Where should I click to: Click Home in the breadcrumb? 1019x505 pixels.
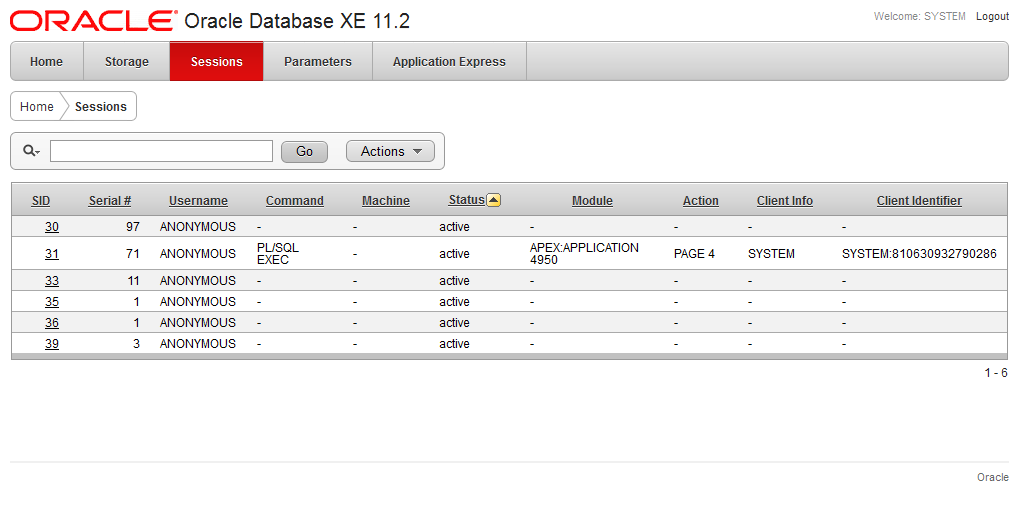(37, 107)
